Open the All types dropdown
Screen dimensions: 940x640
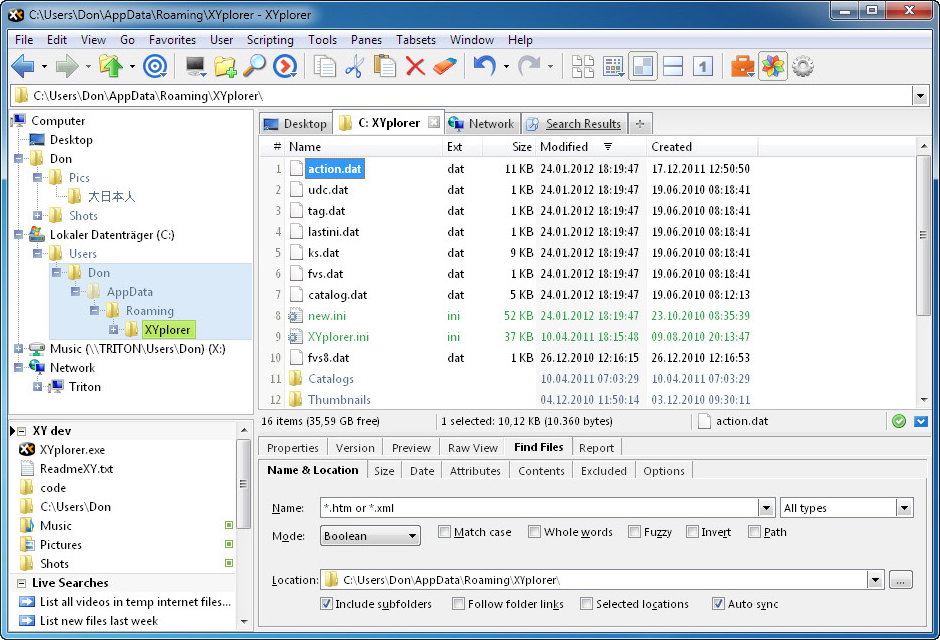(905, 508)
